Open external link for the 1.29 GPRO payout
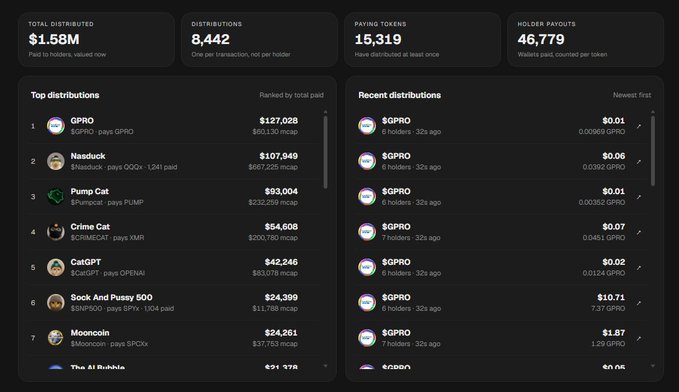Image resolution: width=679 pixels, height=392 pixels. pos(639,339)
